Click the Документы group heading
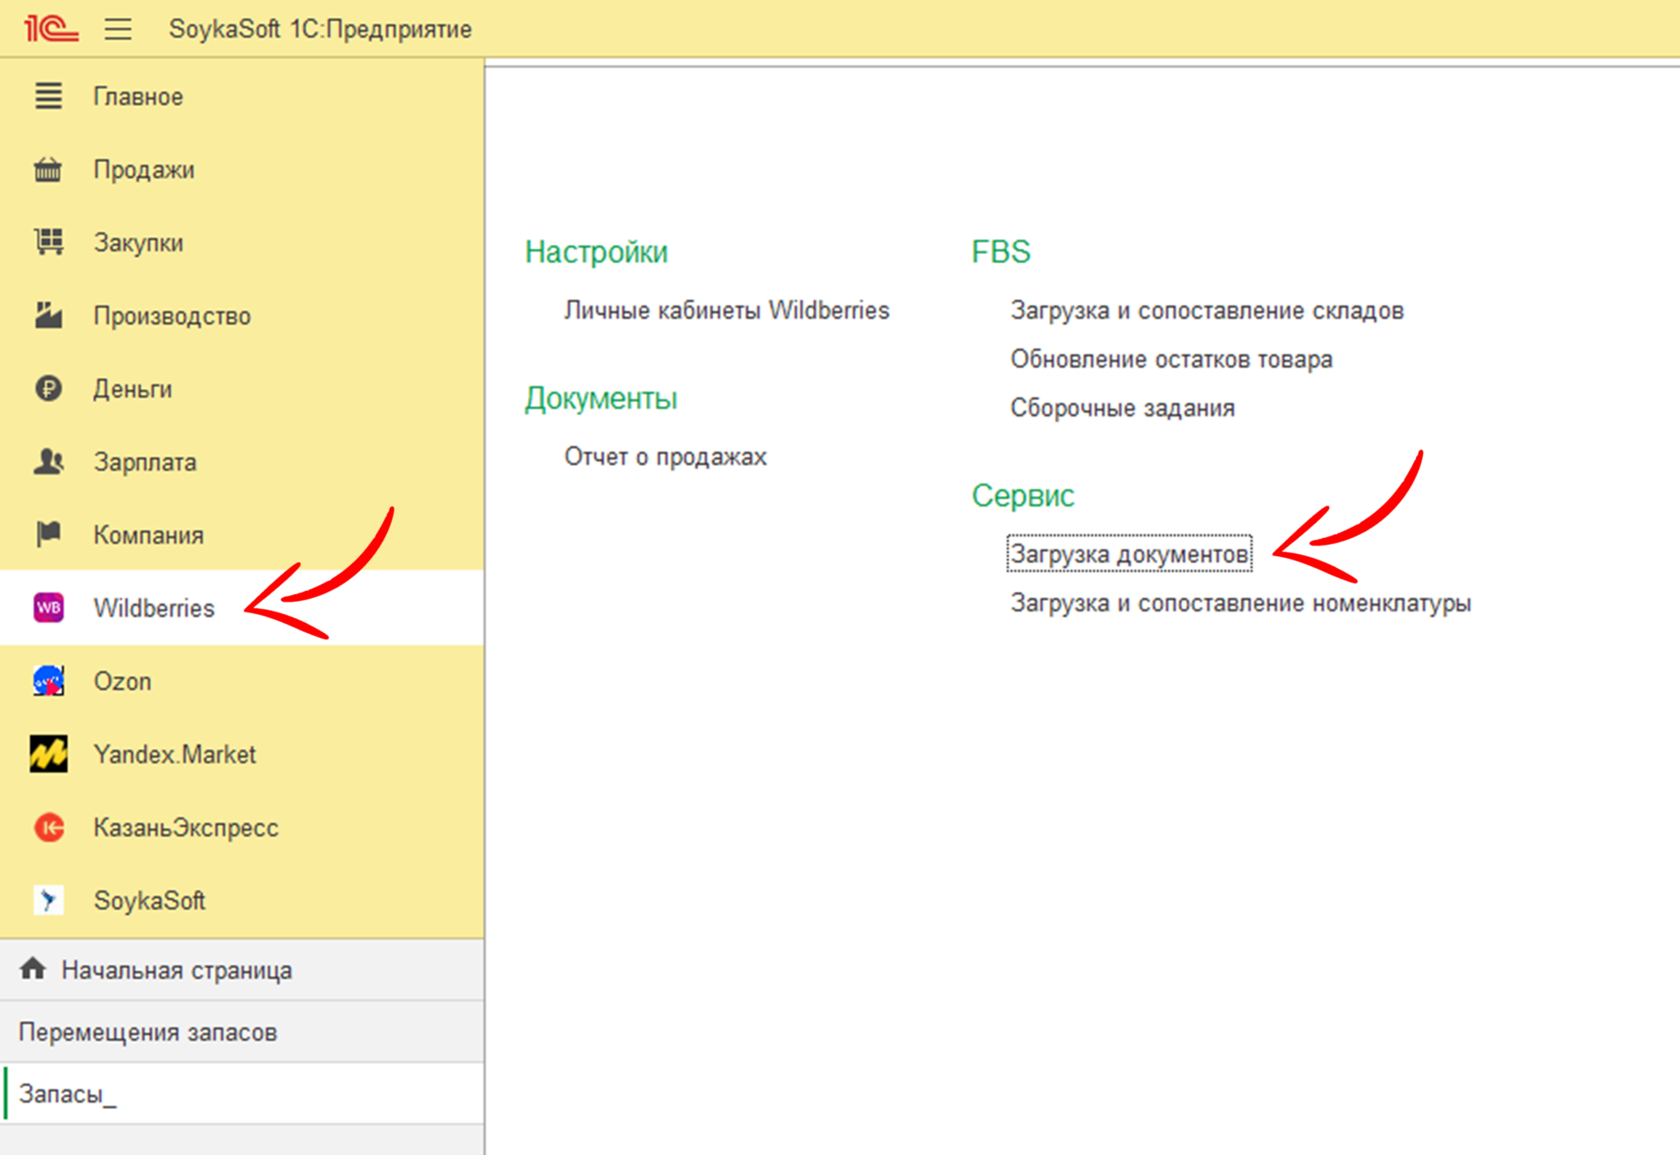 [x=601, y=398]
